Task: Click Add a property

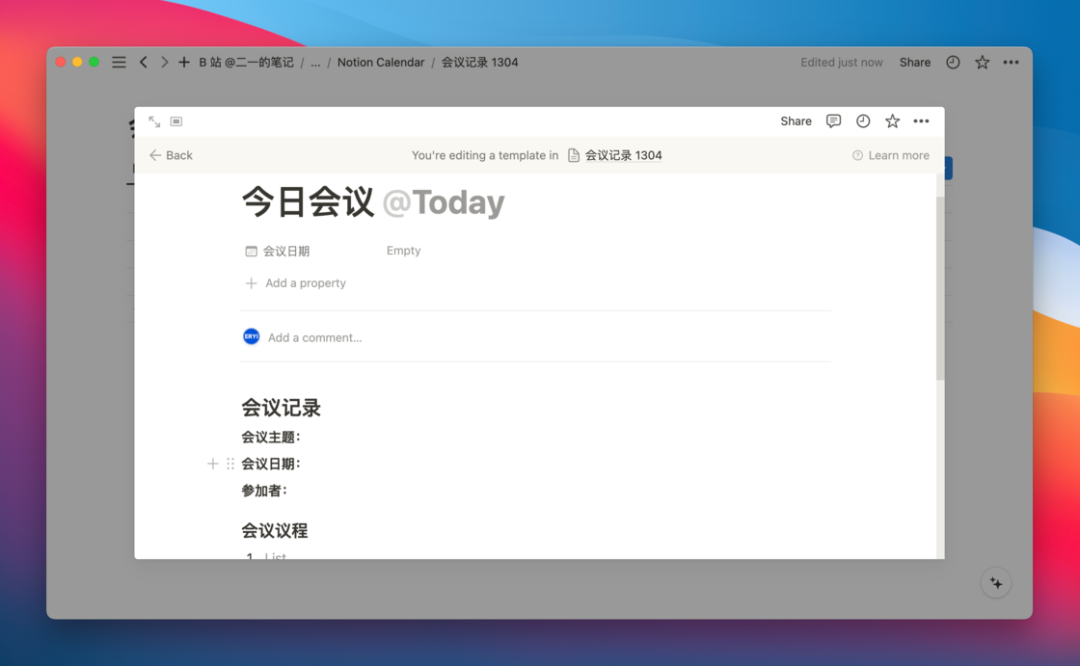Action: tap(295, 283)
